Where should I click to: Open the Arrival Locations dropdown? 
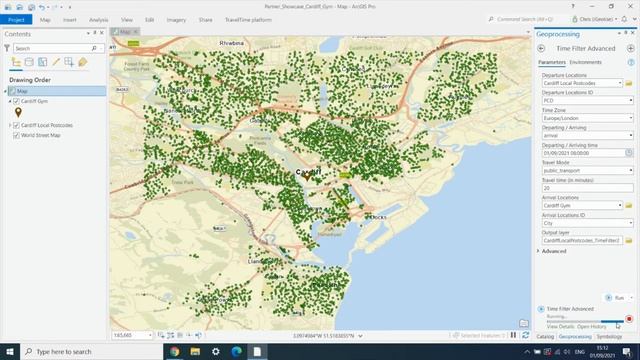(x=620, y=205)
